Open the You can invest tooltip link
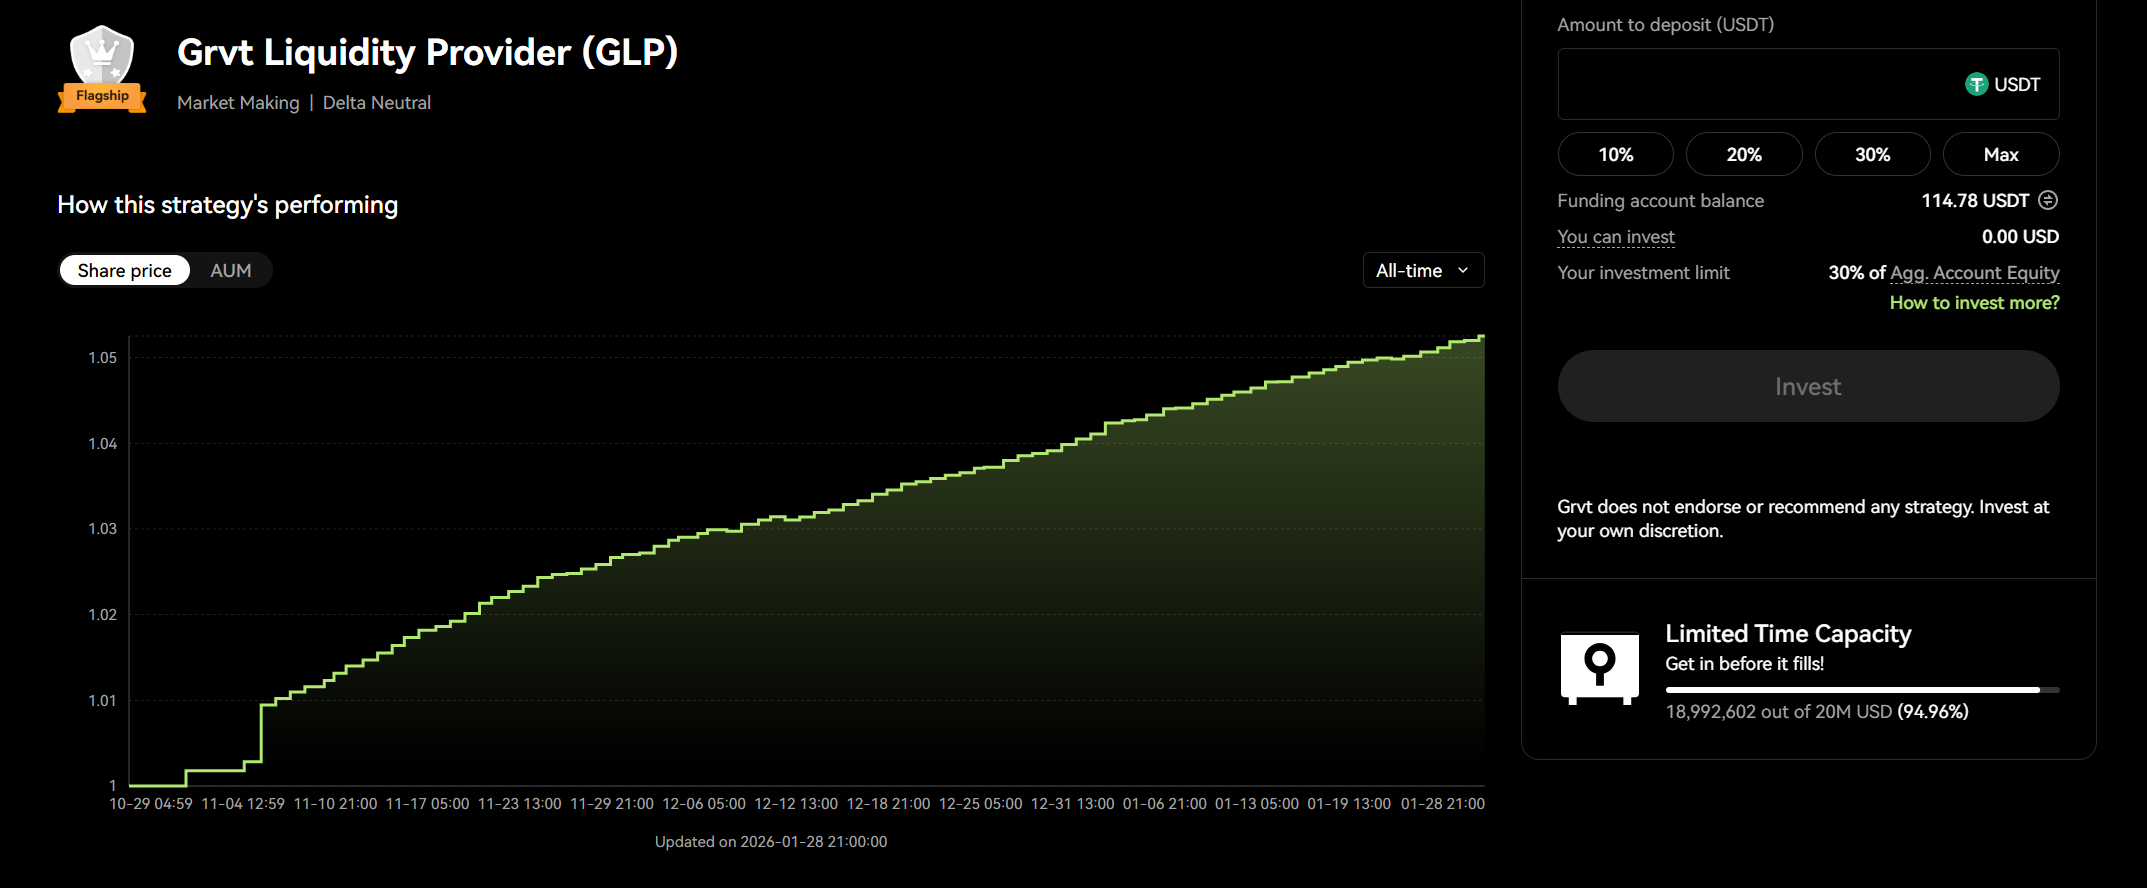This screenshot has width=2147, height=888. [1616, 237]
